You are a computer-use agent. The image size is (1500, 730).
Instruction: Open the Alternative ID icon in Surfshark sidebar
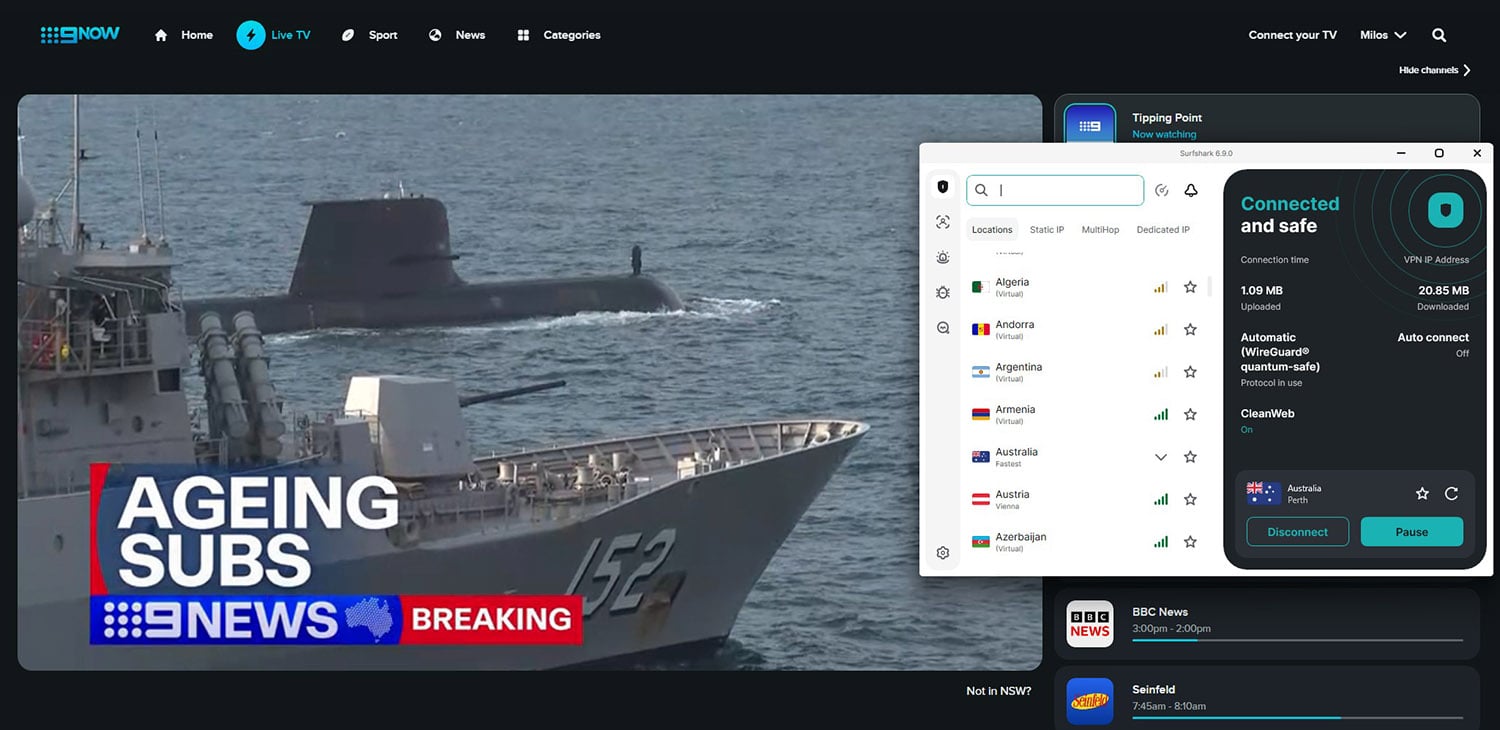click(x=942, y=222)
